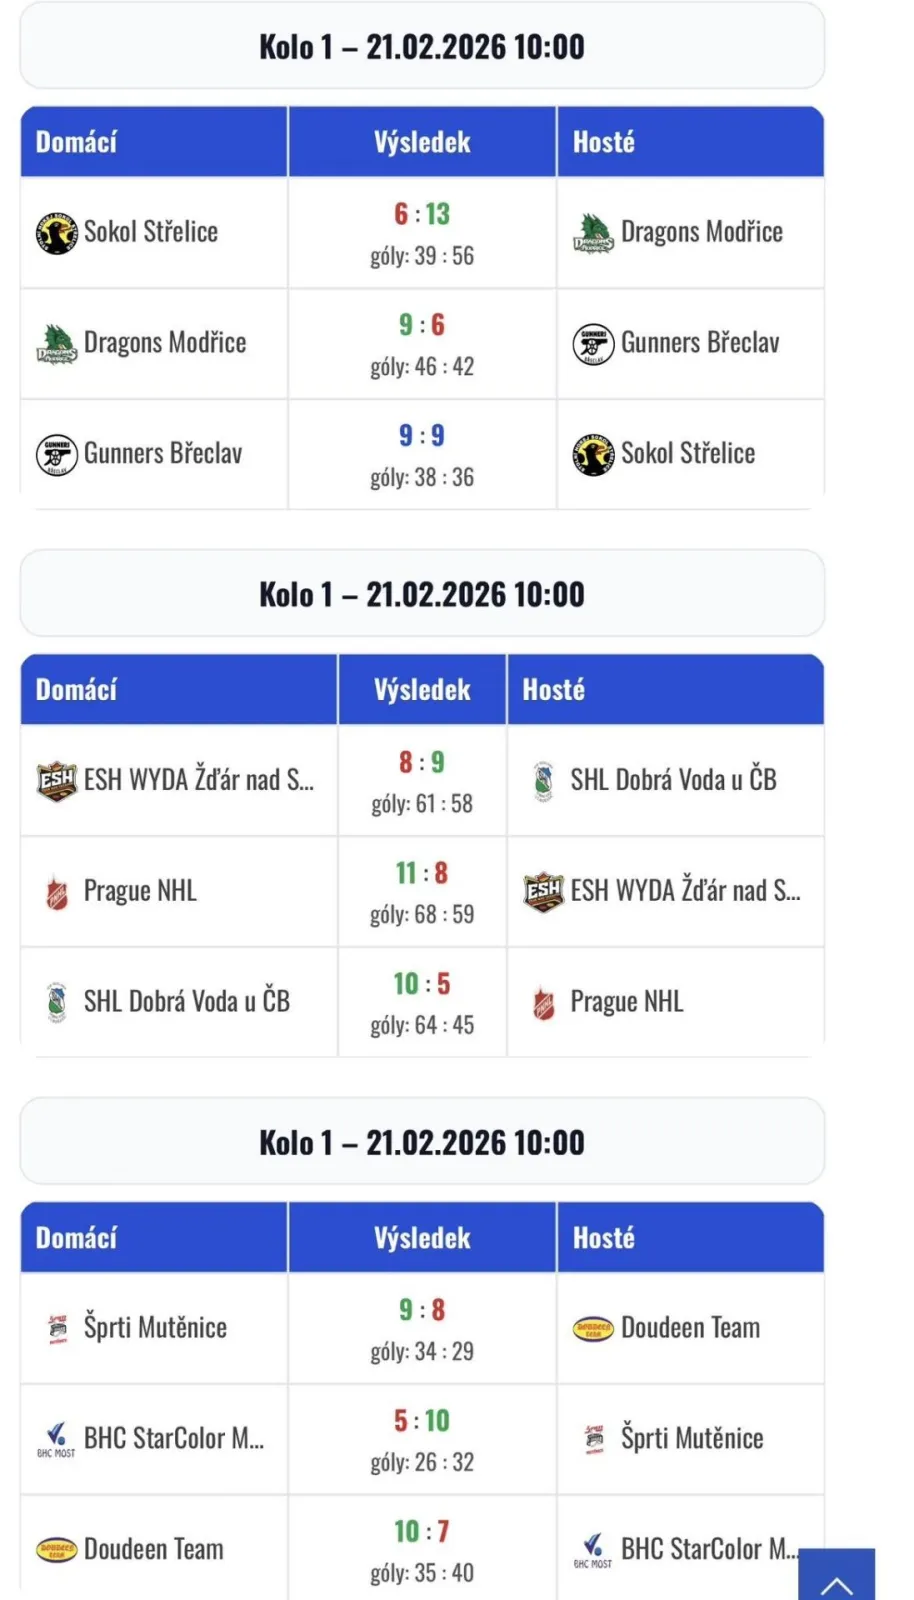Click the guest-side Doudeen Team logo
The height and width of the screenshot is (1600, 914).
(593, 1329)
